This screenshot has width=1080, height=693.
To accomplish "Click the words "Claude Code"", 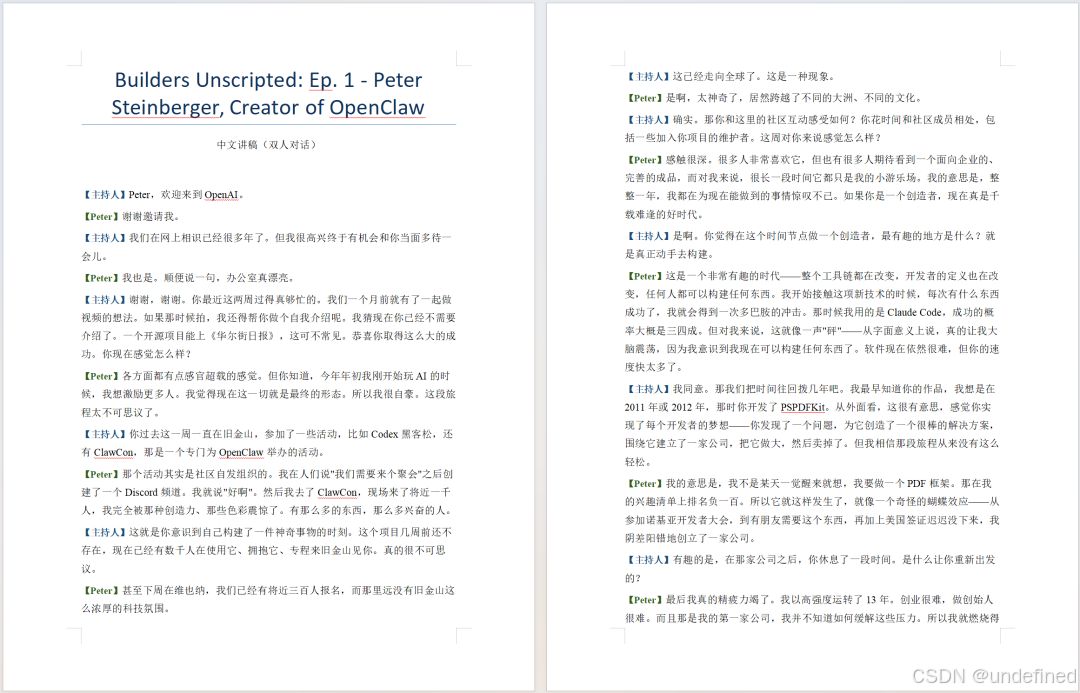I will [914, 313].
